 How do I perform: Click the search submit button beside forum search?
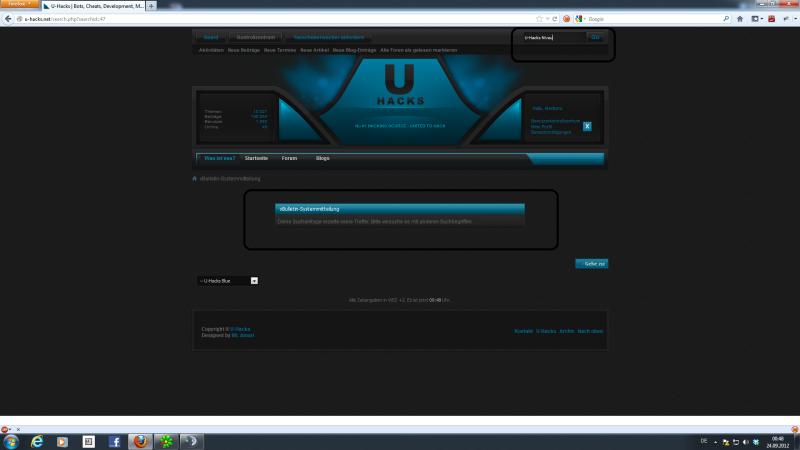(595, 37)
